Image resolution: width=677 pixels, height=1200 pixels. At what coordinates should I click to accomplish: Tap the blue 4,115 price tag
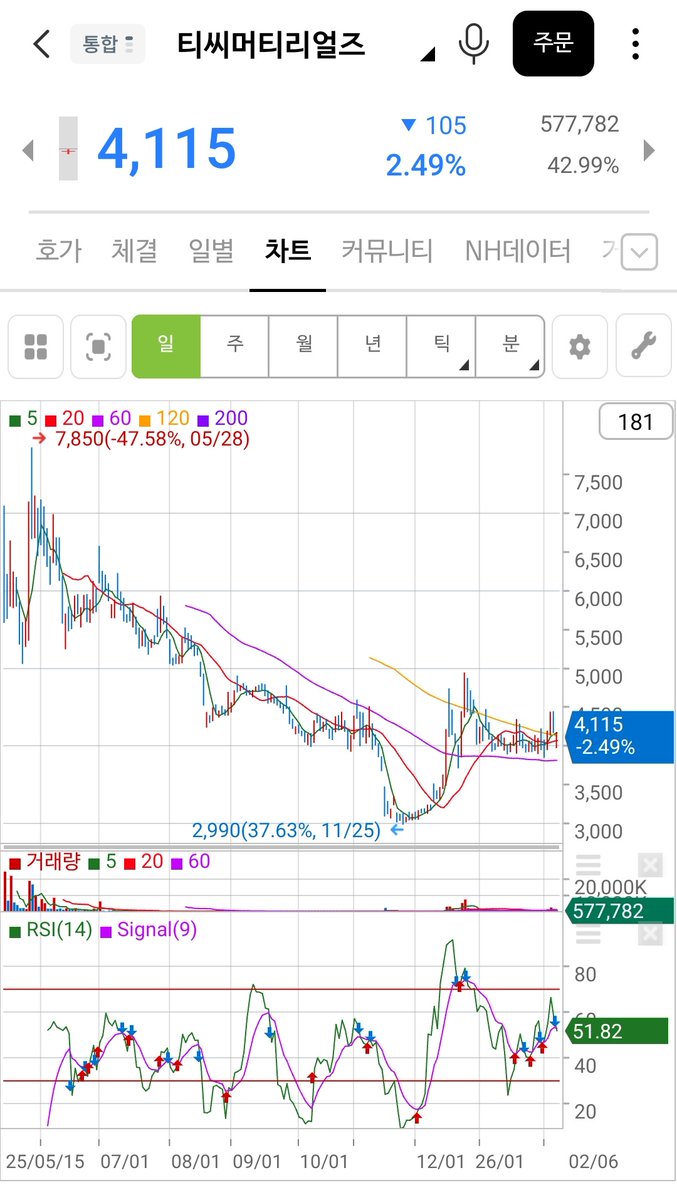620,735
